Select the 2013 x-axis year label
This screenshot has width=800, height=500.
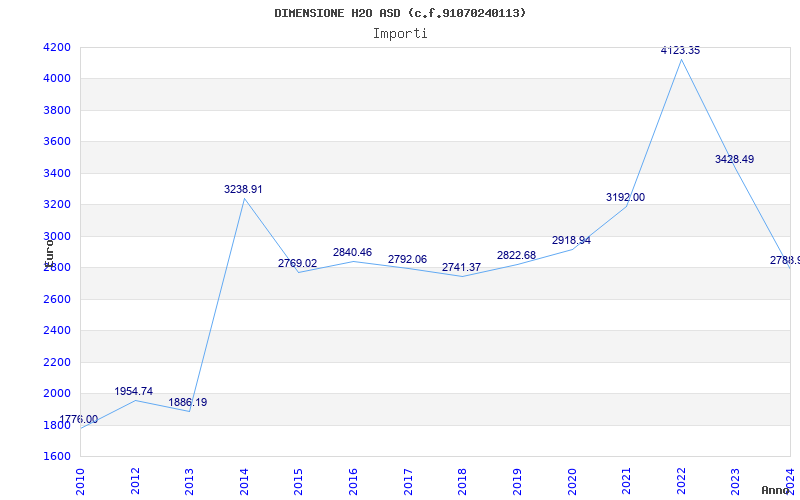[x=189, y=481]
